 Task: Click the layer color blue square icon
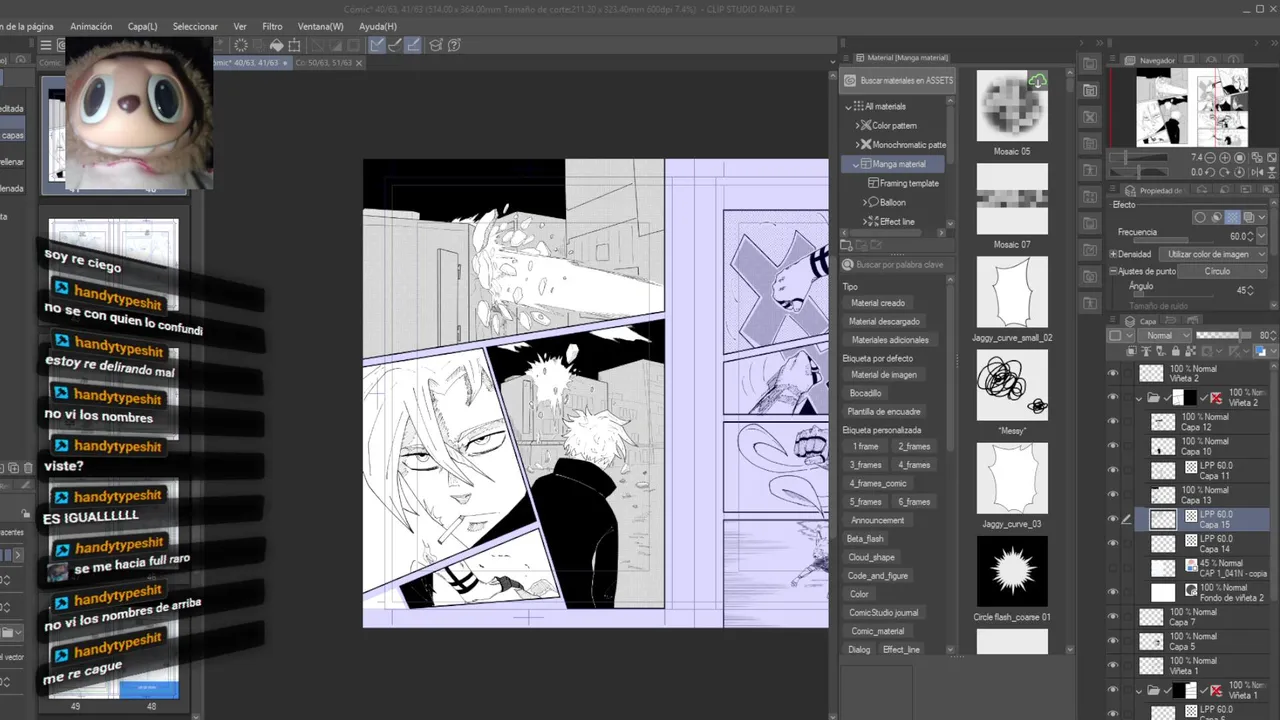point(1260,352)
